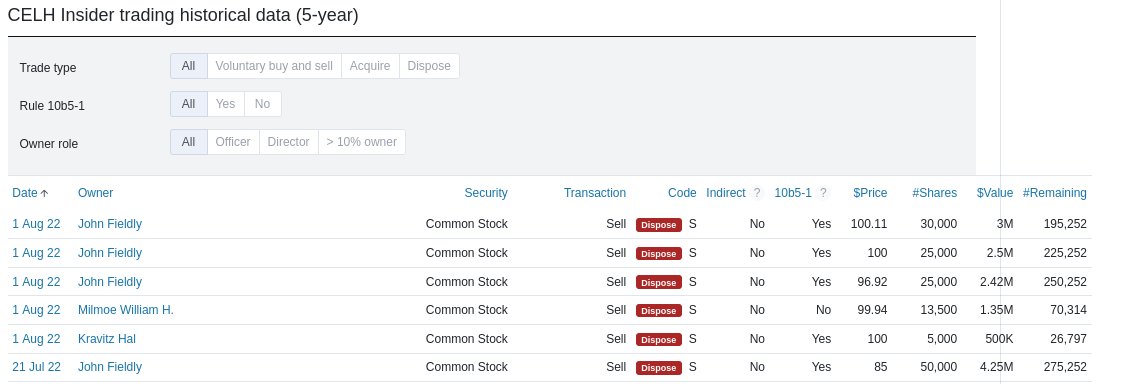Click Dispose badge in the 225,252 remaining row
Viewport: 1131px width, 384px height.
click(x=659, y=253)
